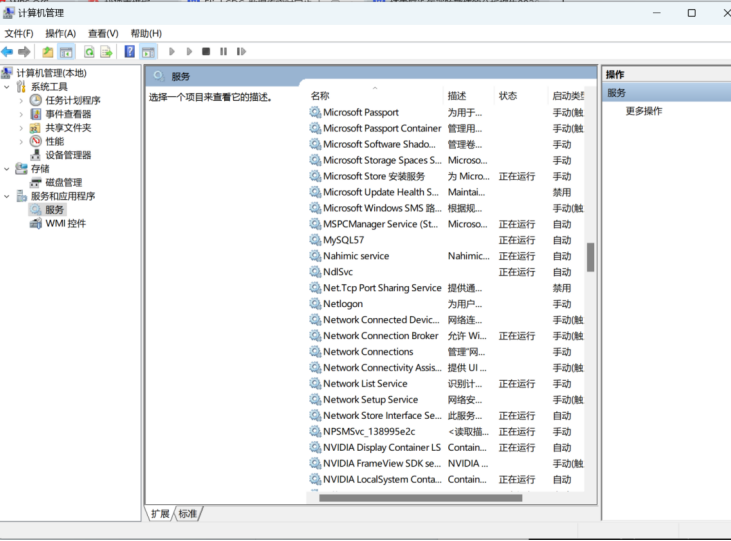Expand the 共享文件夹 node arrow
731x541 pixels.
21,128
